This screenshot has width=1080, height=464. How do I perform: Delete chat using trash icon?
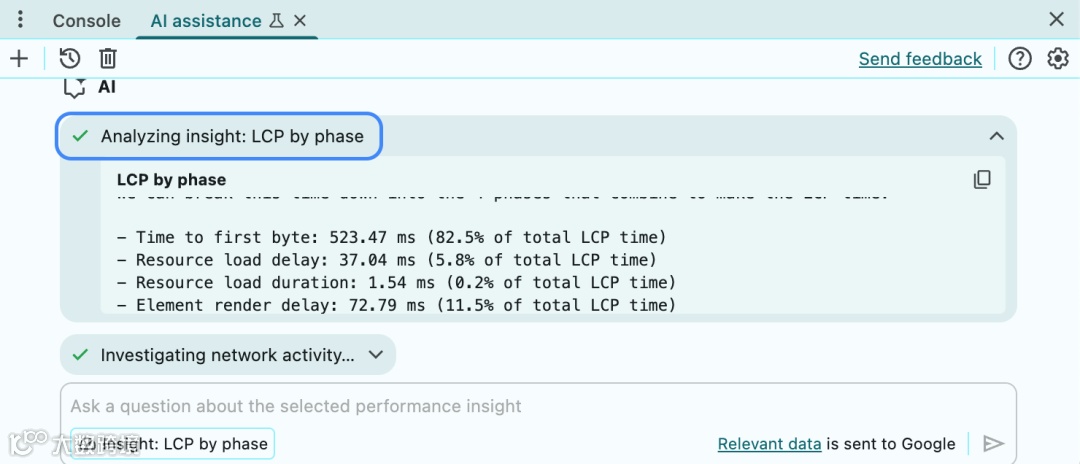108,59
